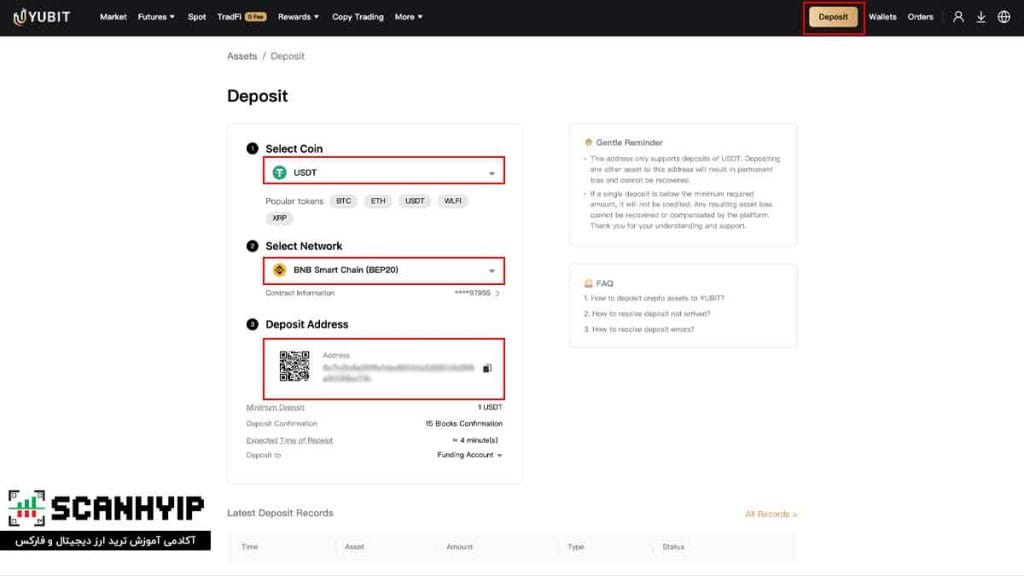
Task: Select the BTC popular token
Action: [344, 201]
